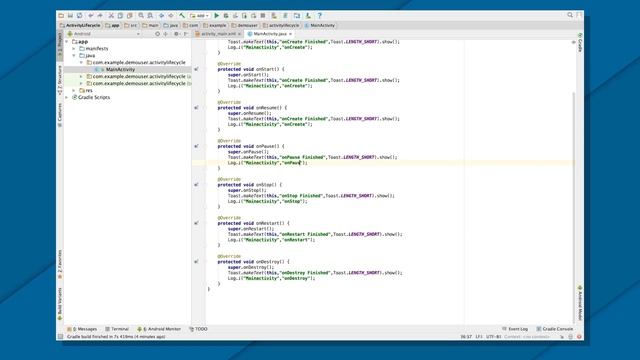Click the onStart override gutter icon
Viewport: 640px width, 360px height.
(196, 69)
